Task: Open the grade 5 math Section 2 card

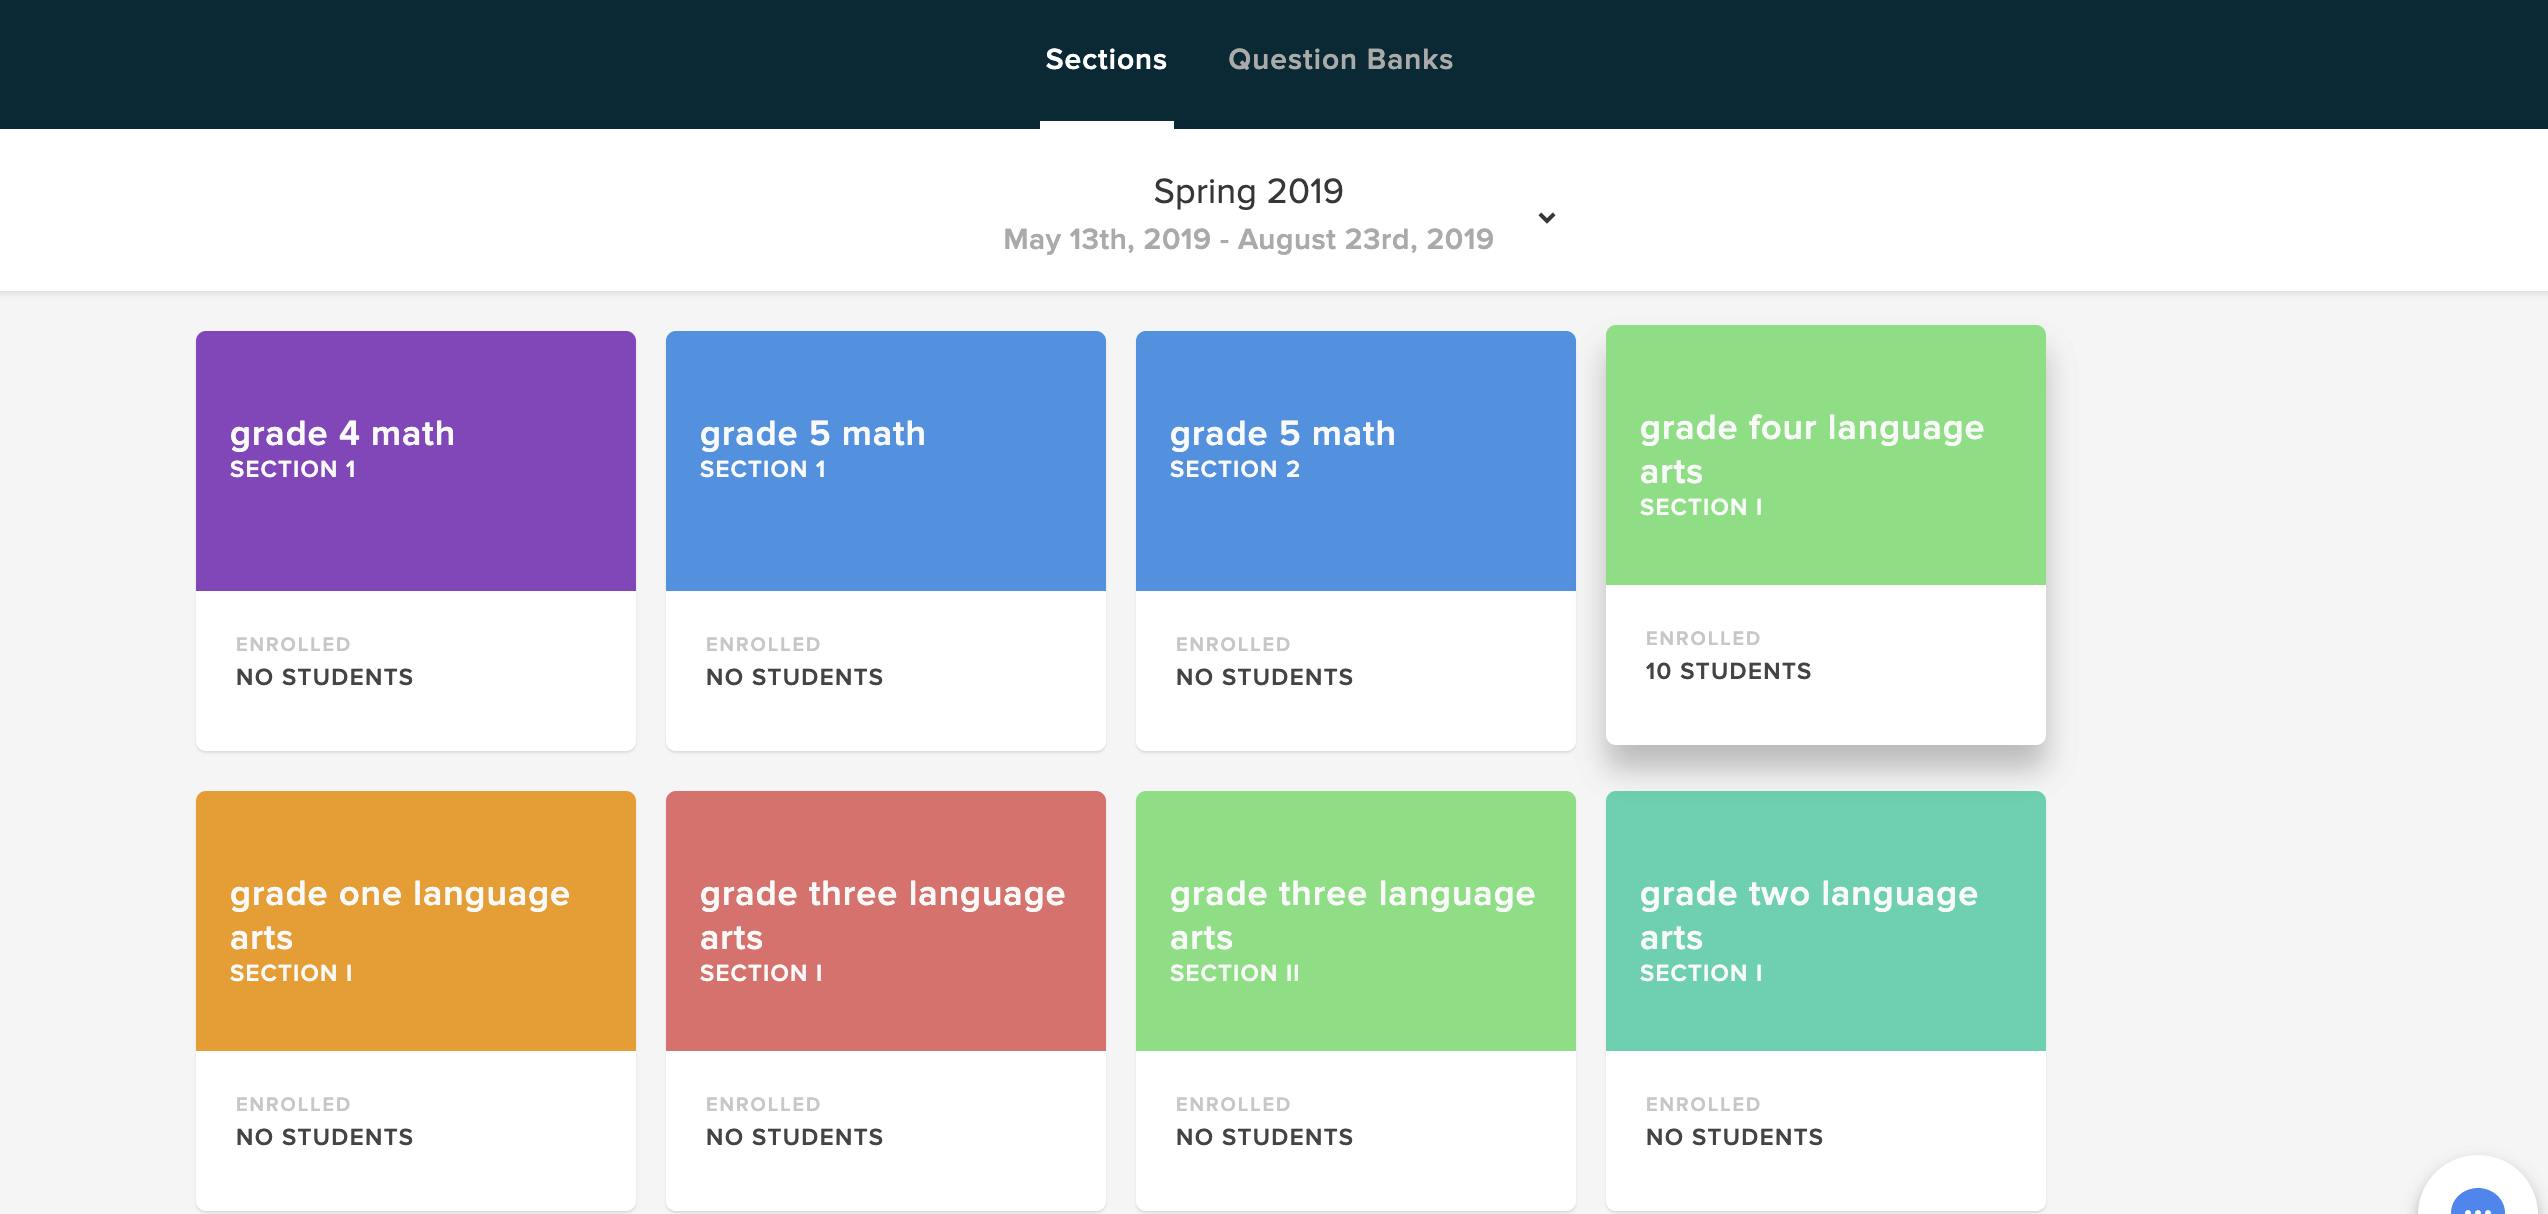Action: click(x=1356, y=541)
